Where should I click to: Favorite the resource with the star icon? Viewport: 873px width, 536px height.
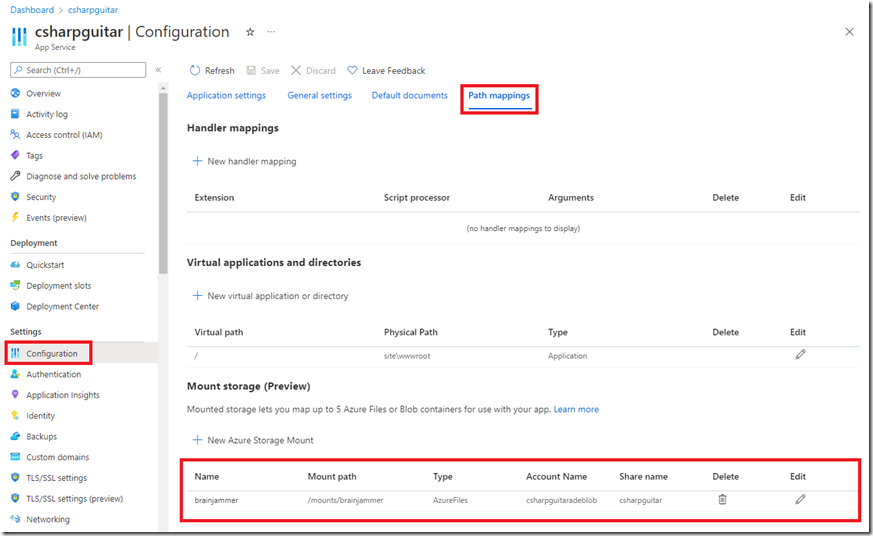(x=249, y=32)
